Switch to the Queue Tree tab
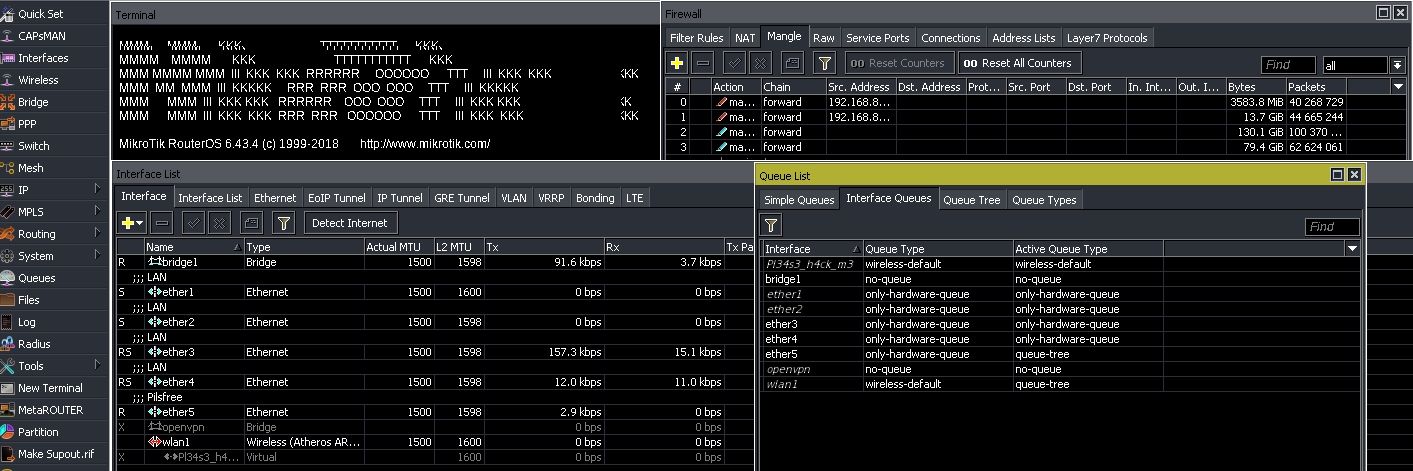This screenshot has height=471, width=1413. (971, 200)
